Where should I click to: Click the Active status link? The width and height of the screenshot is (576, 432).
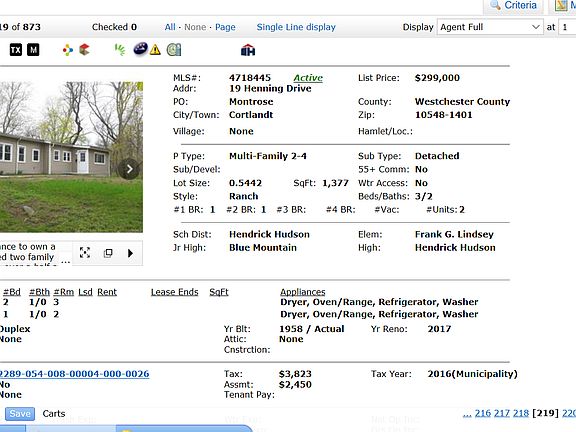(x=308, y=78)
